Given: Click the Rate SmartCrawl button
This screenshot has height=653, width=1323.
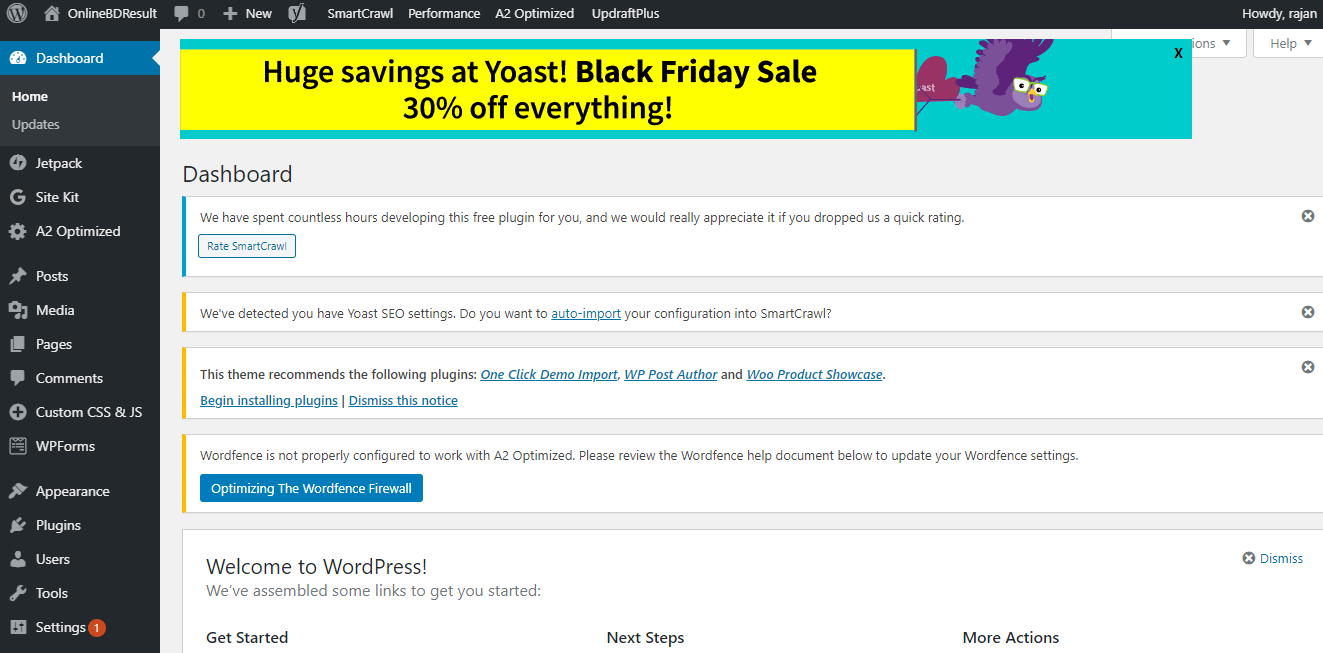Looking at the screenshot, I should [247, 246].
